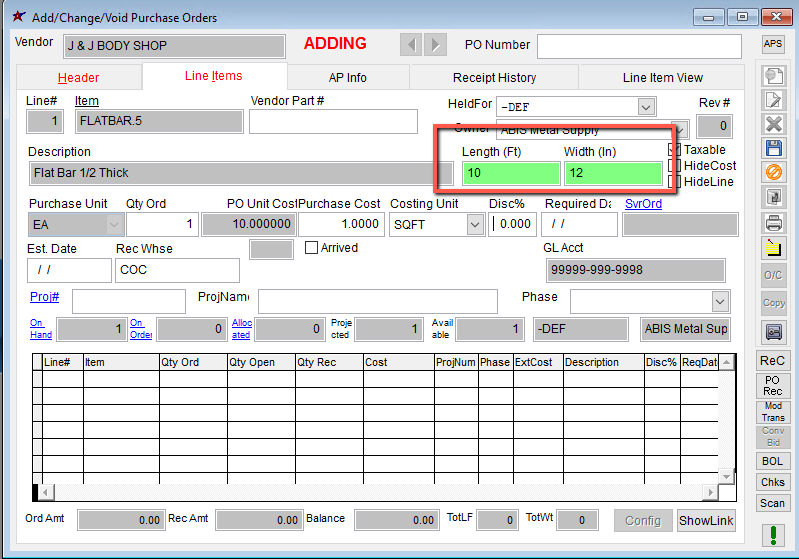The height and width of the screenshot is (559, 799).
Task: Click the previous record left arrow
Action: (411, 45)
